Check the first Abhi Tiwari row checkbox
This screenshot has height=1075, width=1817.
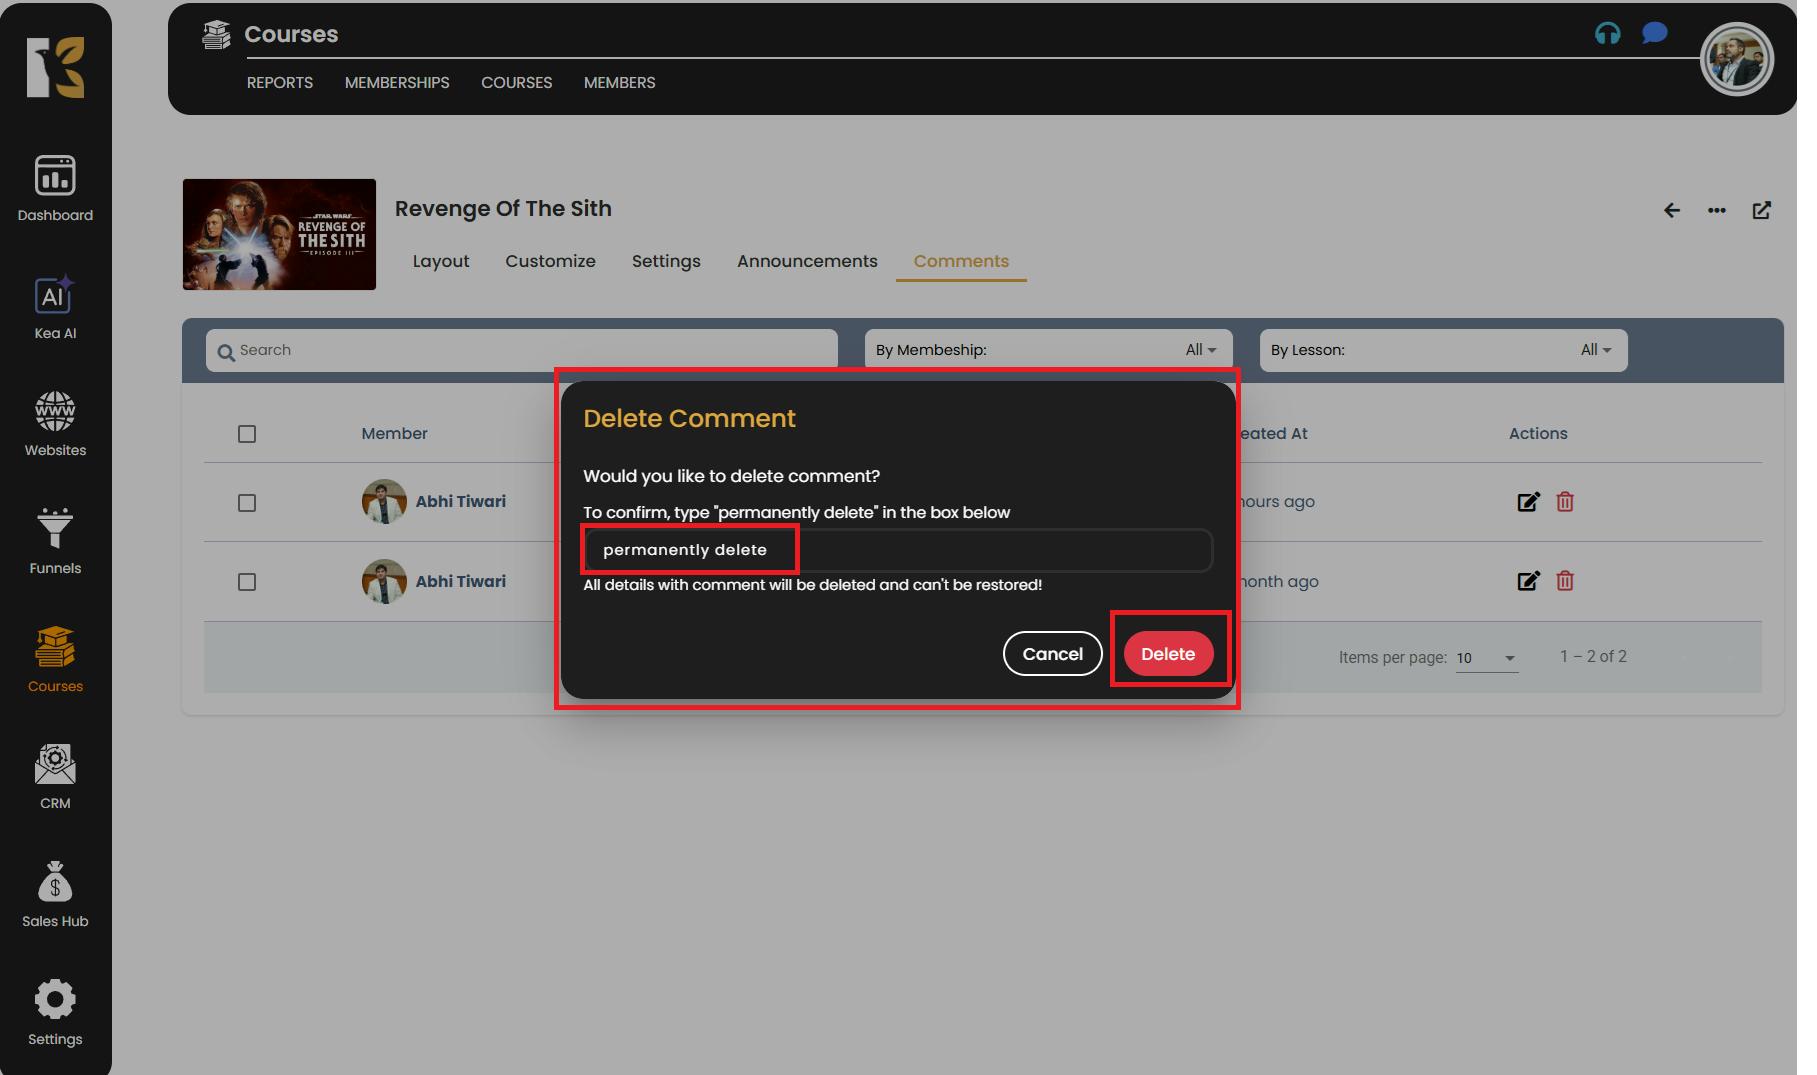[247, 503]
